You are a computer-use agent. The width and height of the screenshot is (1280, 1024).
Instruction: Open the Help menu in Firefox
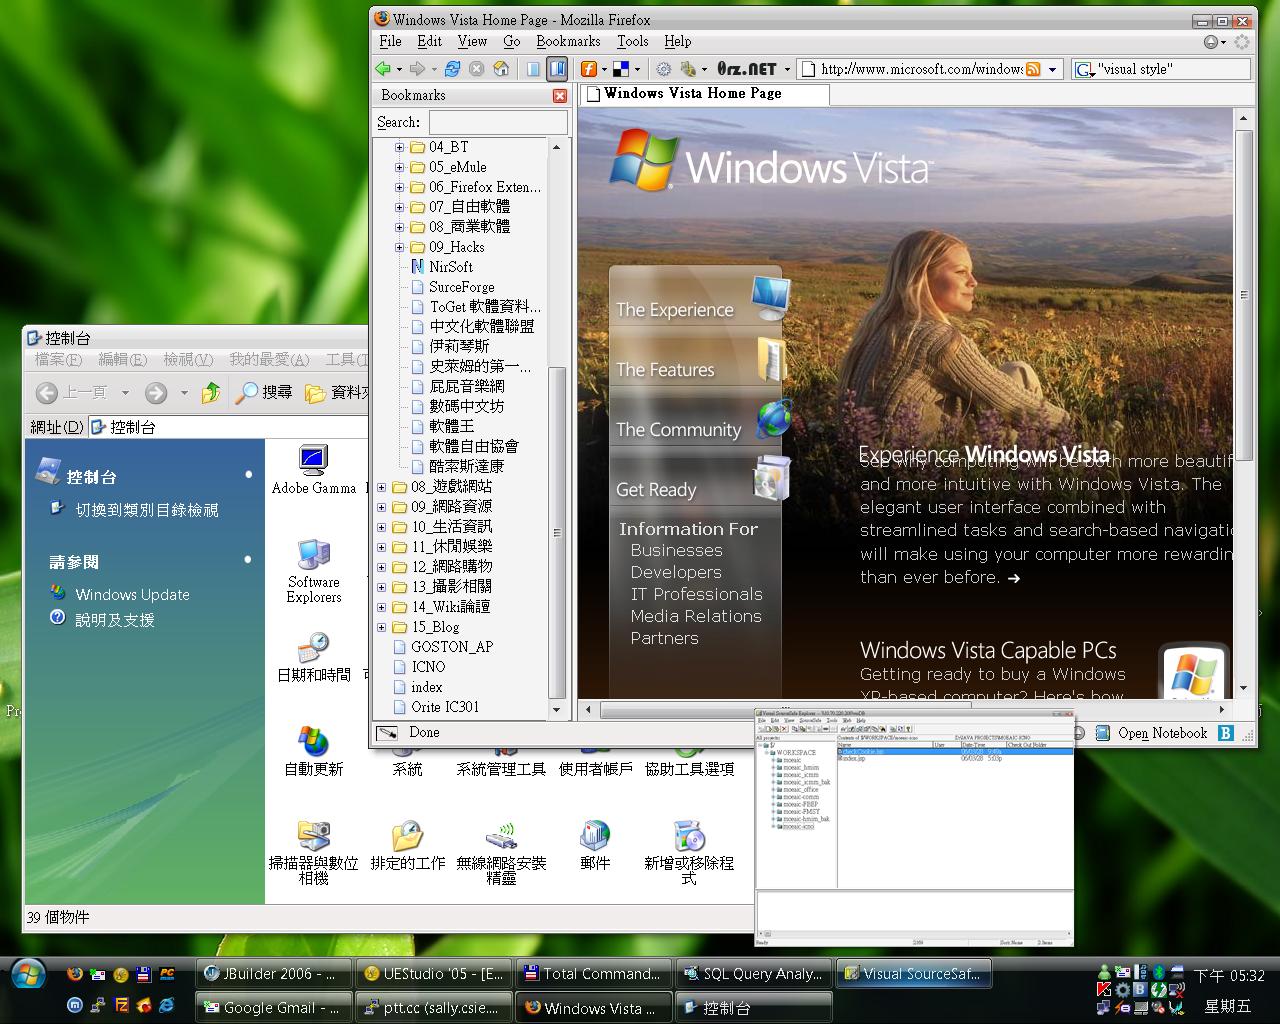pos(678,41)
